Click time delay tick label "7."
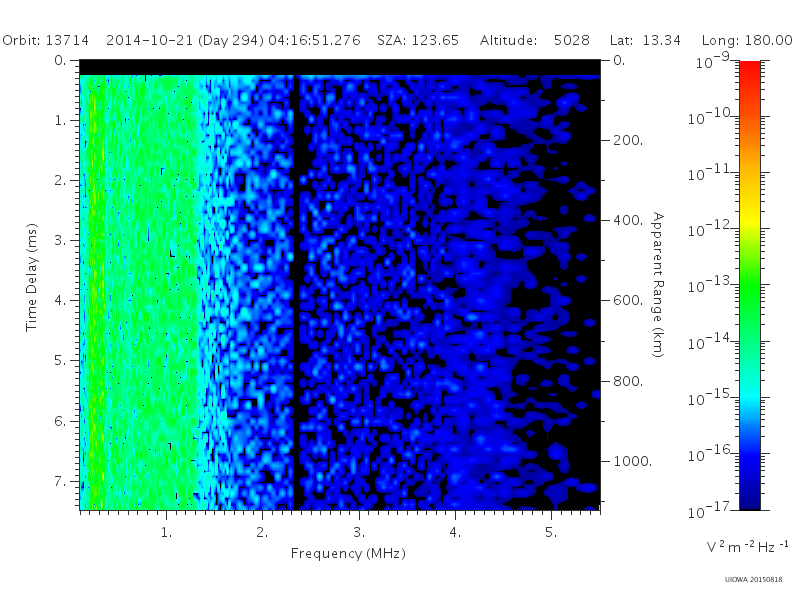This screenshot has height=600, width=800. [x=61, y=481]
